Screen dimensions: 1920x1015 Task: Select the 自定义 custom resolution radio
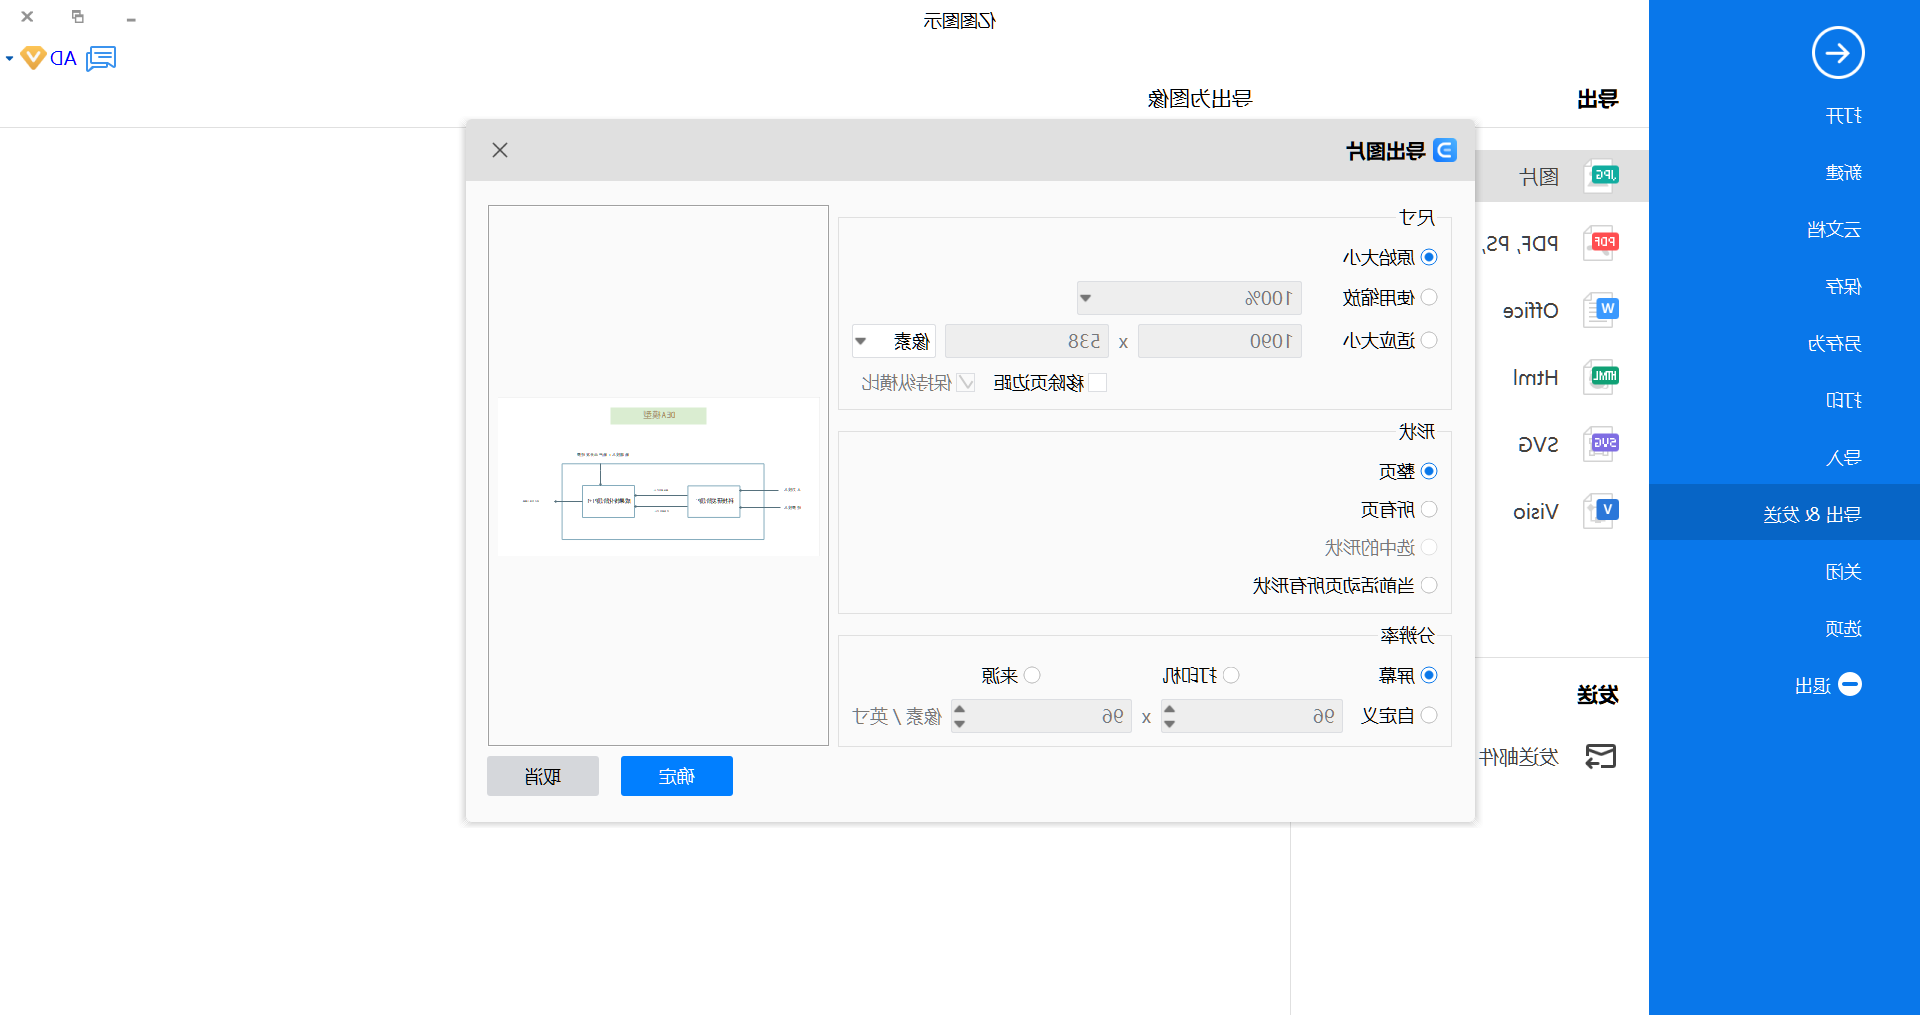pos(1429,715)
